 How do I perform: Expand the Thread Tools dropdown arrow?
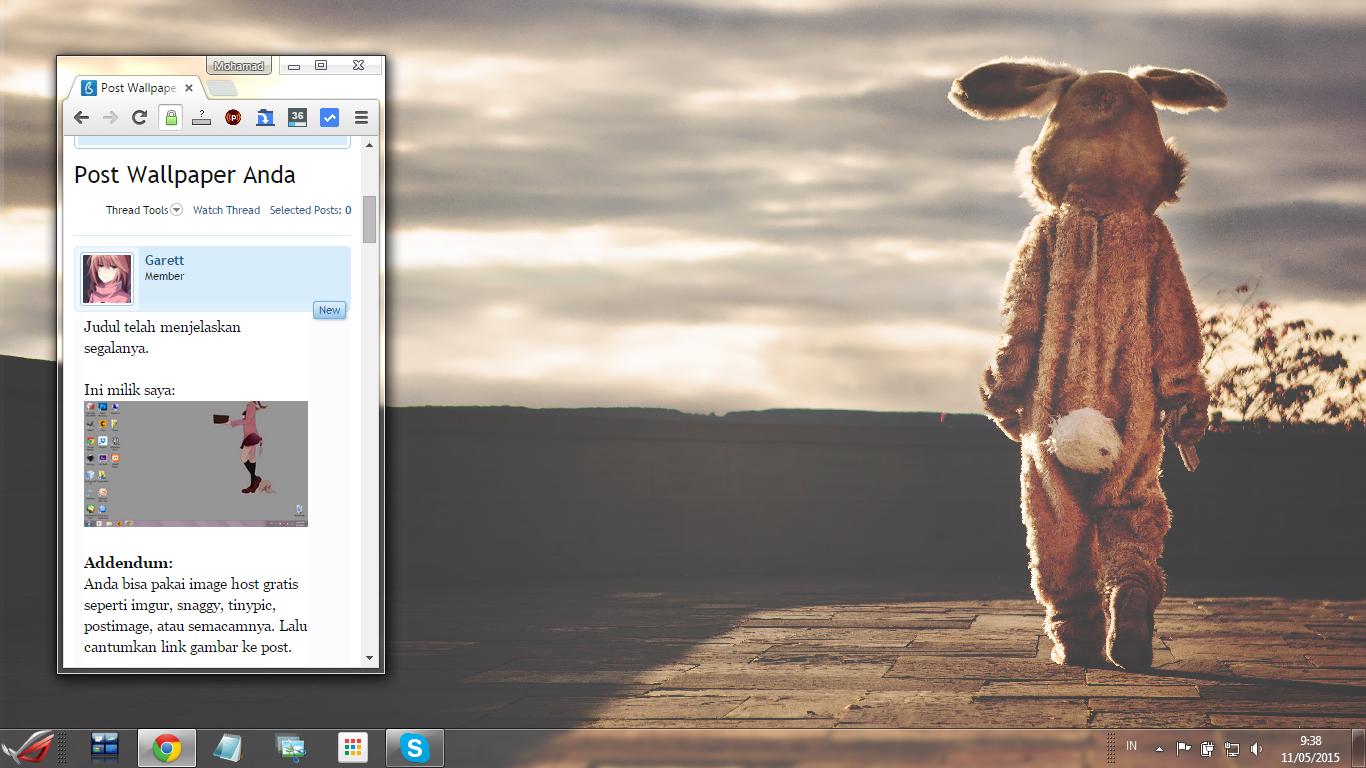point(177,210)
